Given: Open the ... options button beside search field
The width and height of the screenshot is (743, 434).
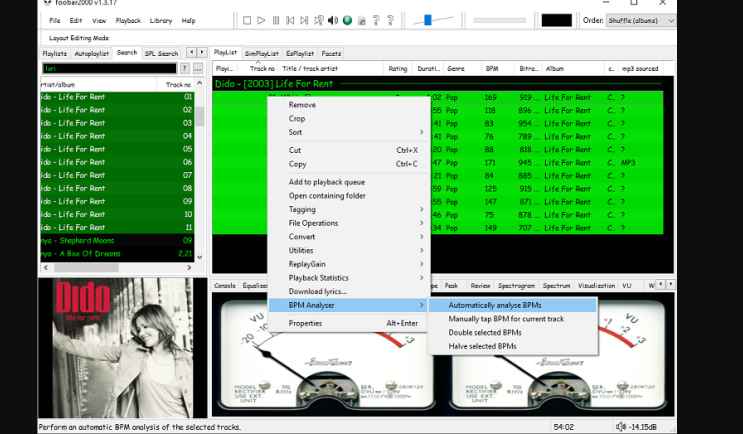Looking at the screenshot, I should [x=198, y=69].
